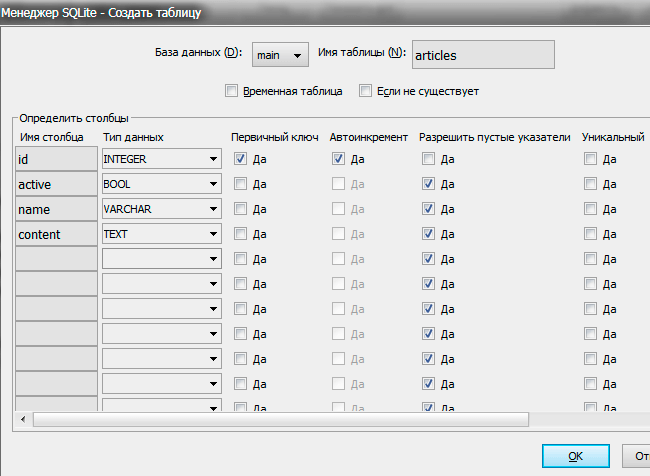Set the active column as primary key
Screen dimensions: 650x476
[x=240, y=184]
